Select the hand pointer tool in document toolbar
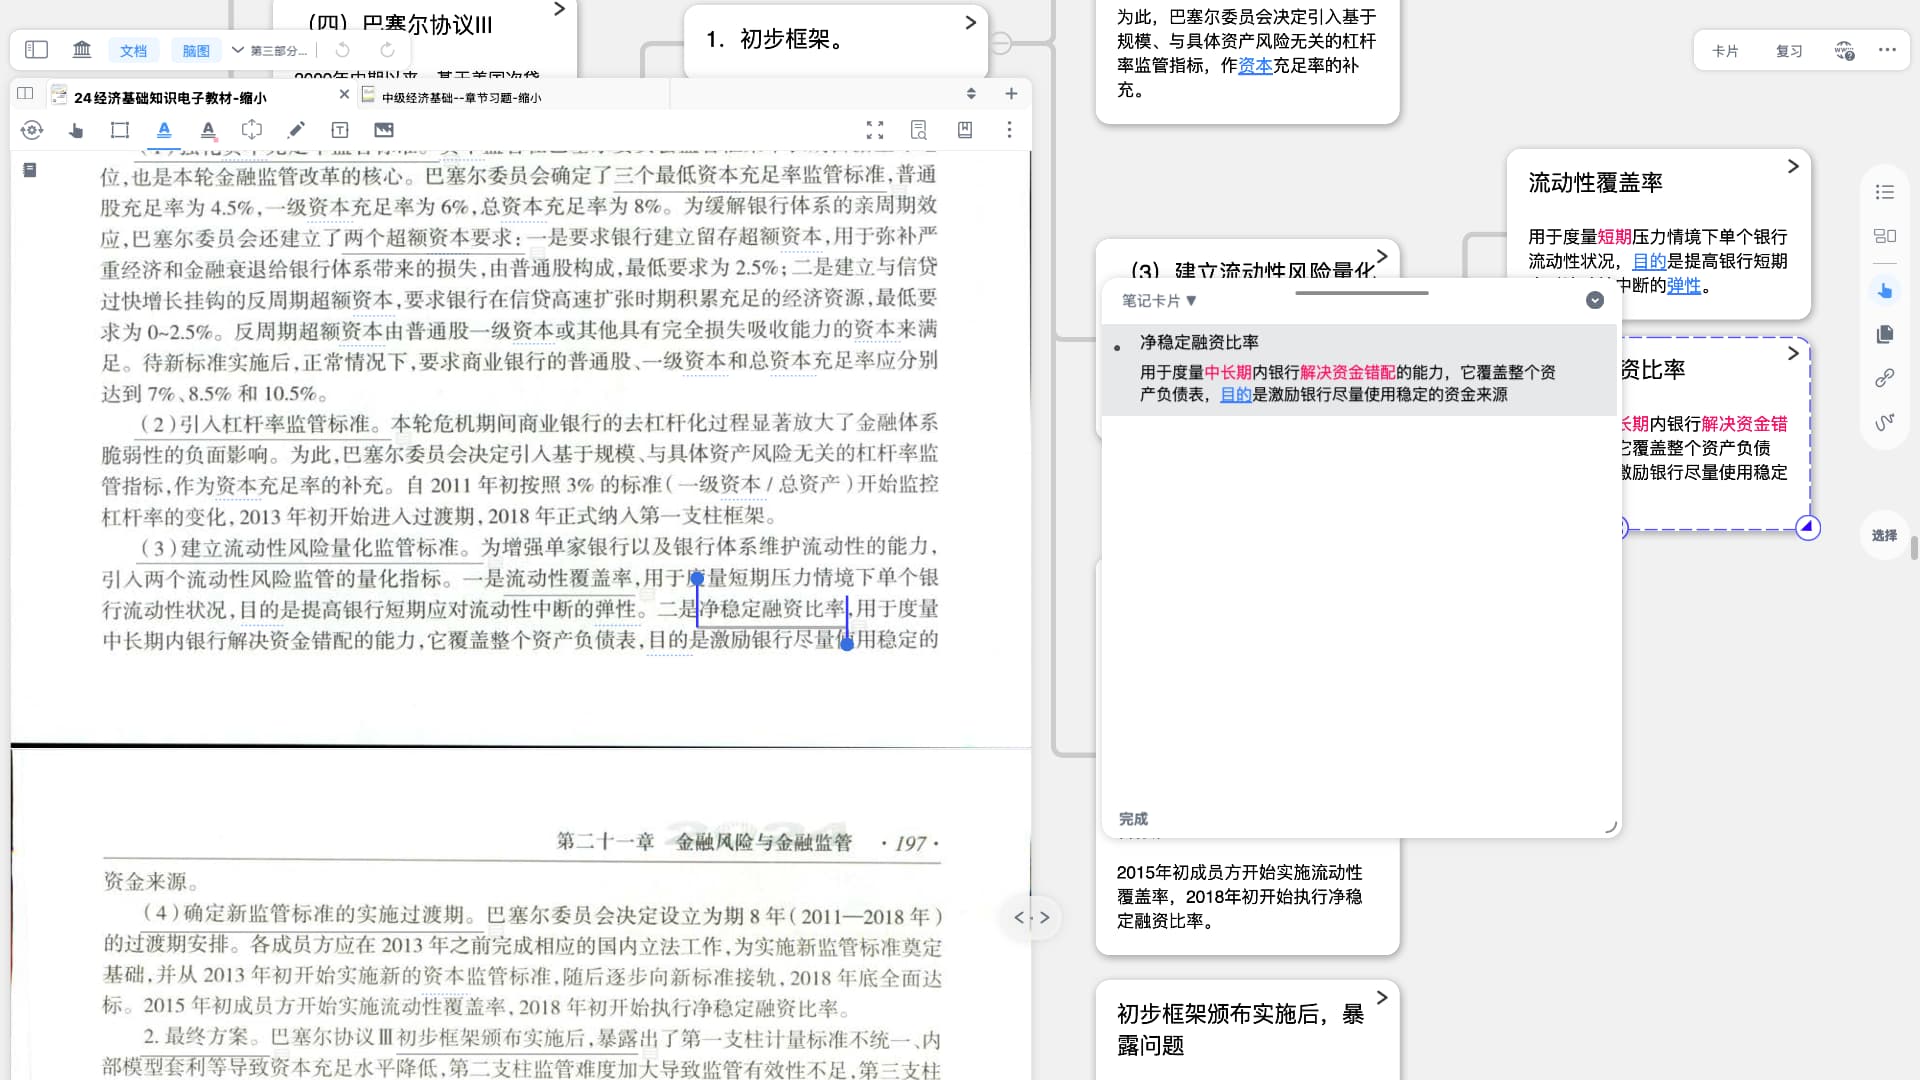1920x1080 pixels. click(76, 130)
